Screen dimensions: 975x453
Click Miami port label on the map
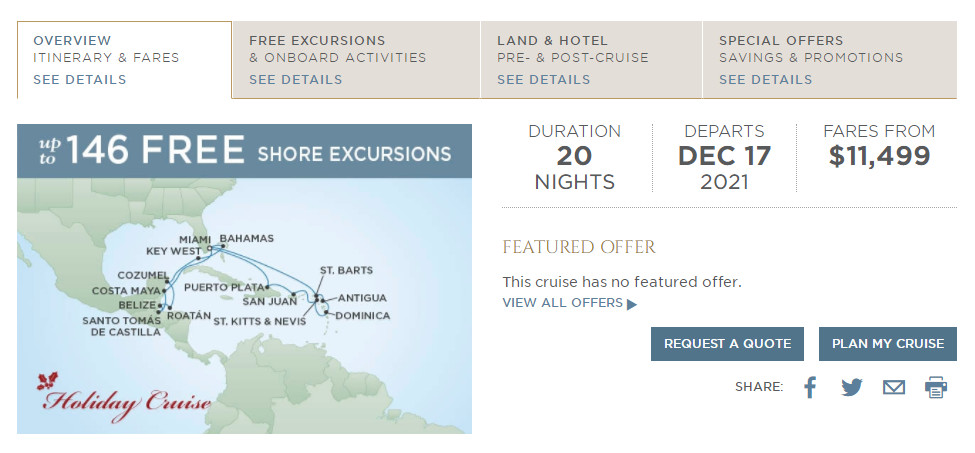pos(196,239)
